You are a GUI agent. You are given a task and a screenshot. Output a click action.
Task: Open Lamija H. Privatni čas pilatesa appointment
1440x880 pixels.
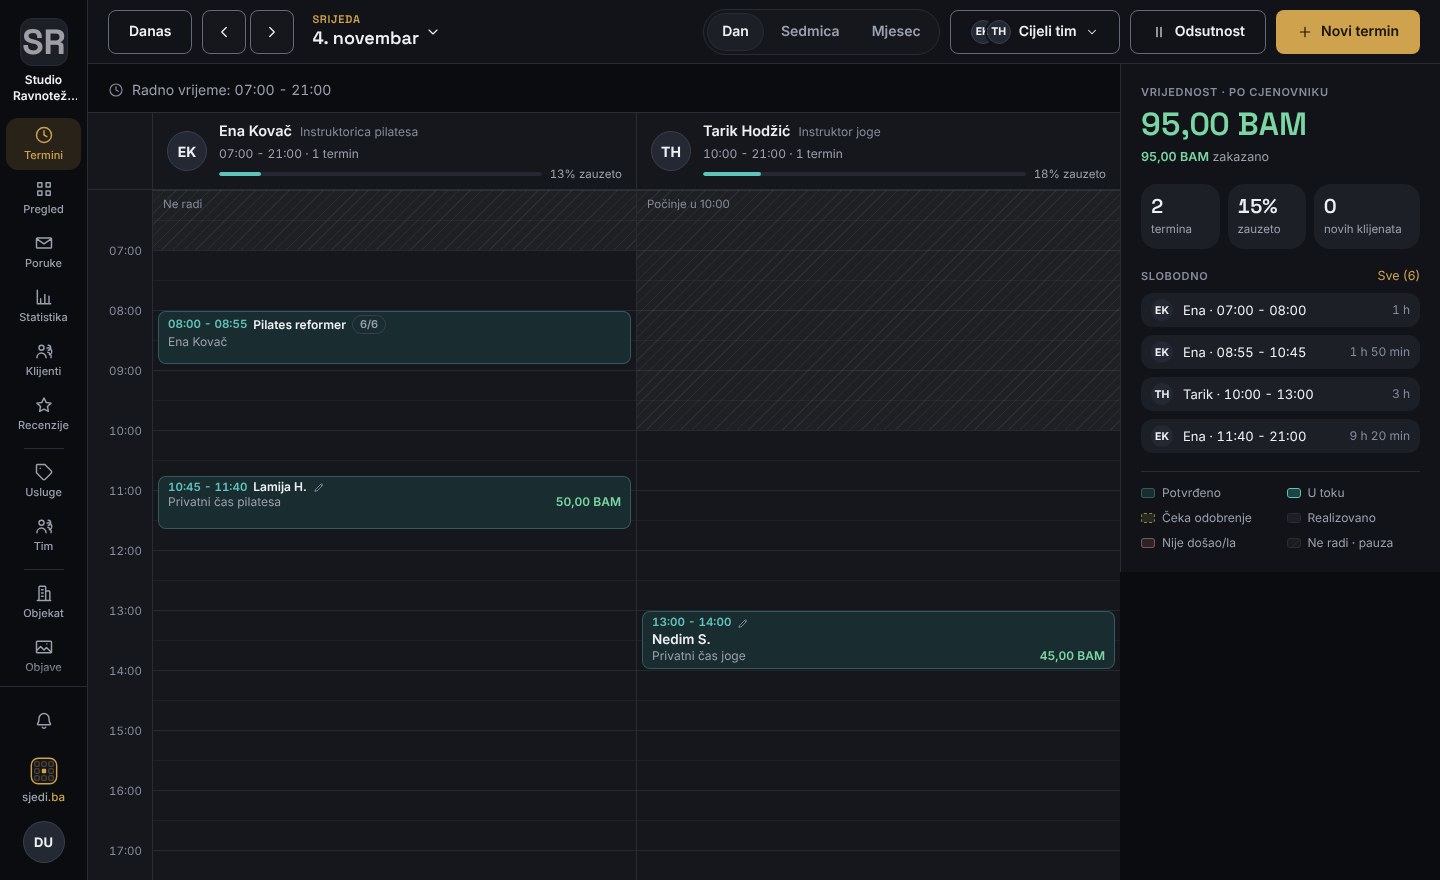click(x=394, y=502)
